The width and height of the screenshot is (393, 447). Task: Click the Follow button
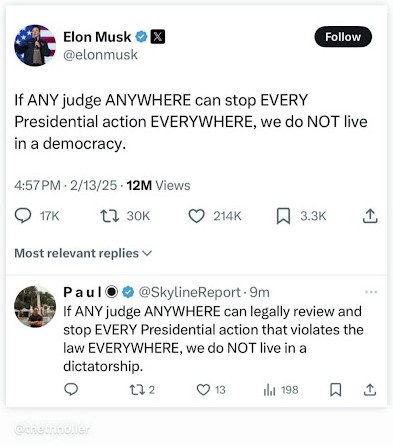click(x=343, y=37)
